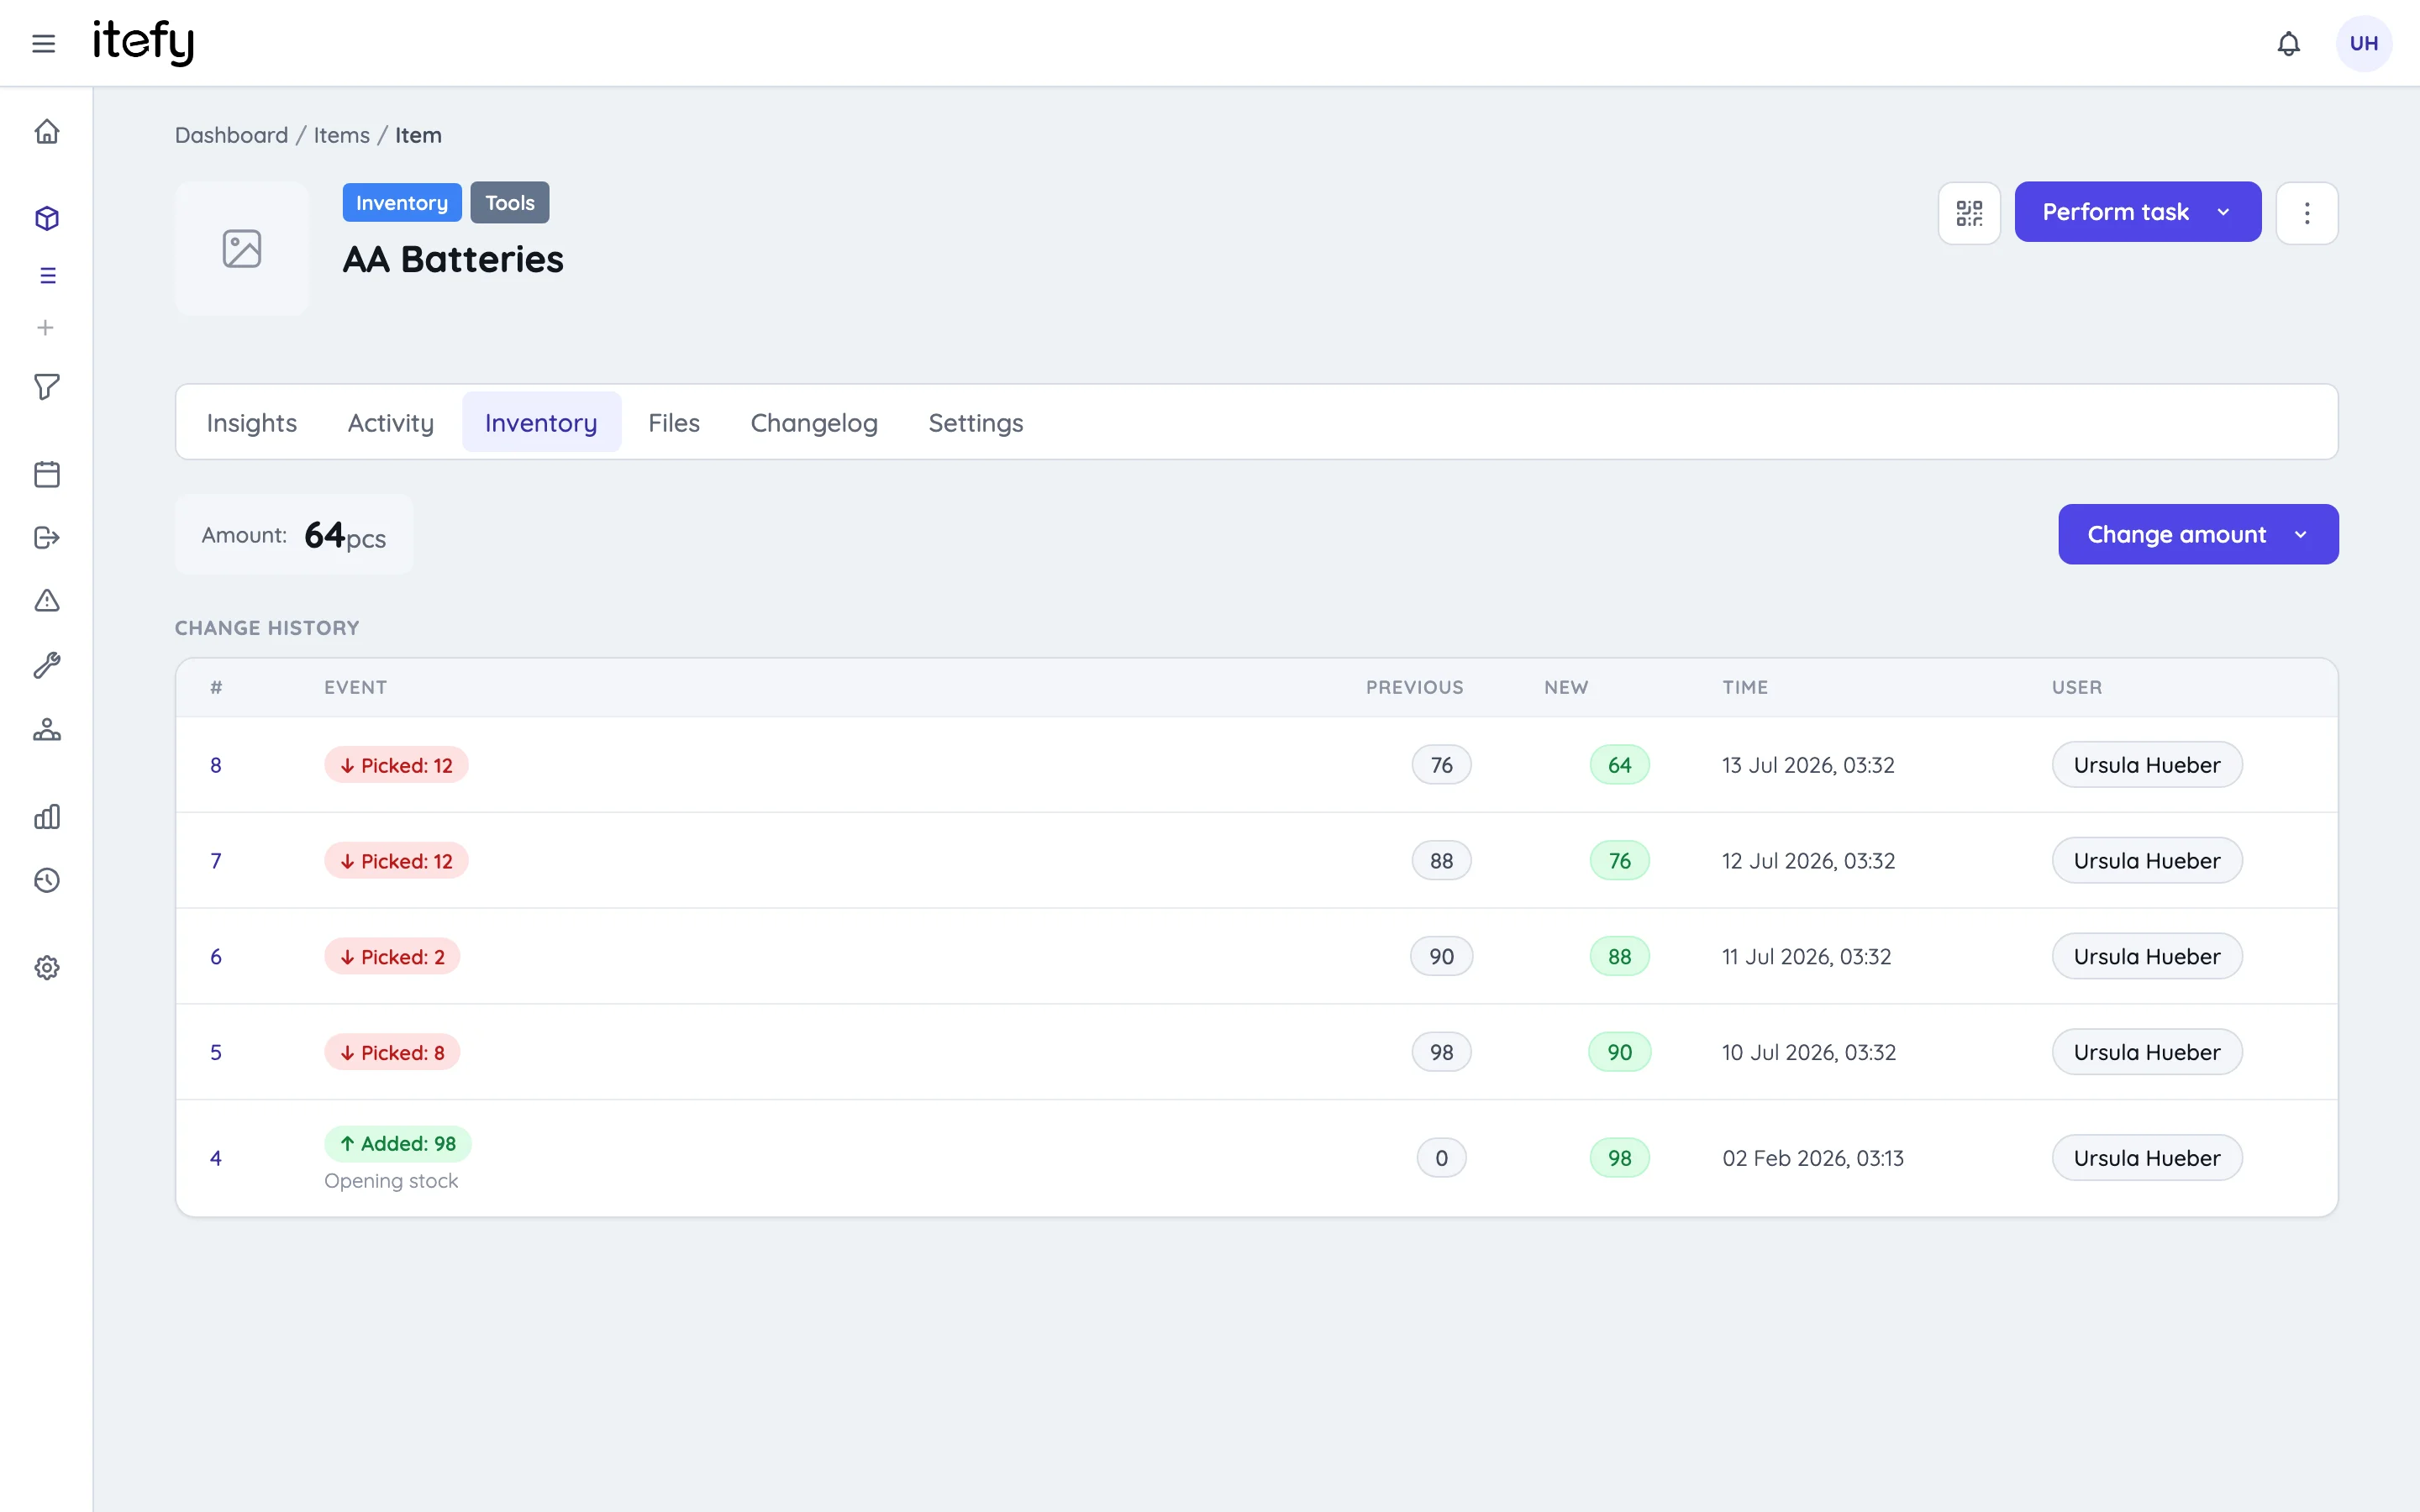Open the reports bar chart icon
The image size is (2420, 1512).
(x=47, y=817)
